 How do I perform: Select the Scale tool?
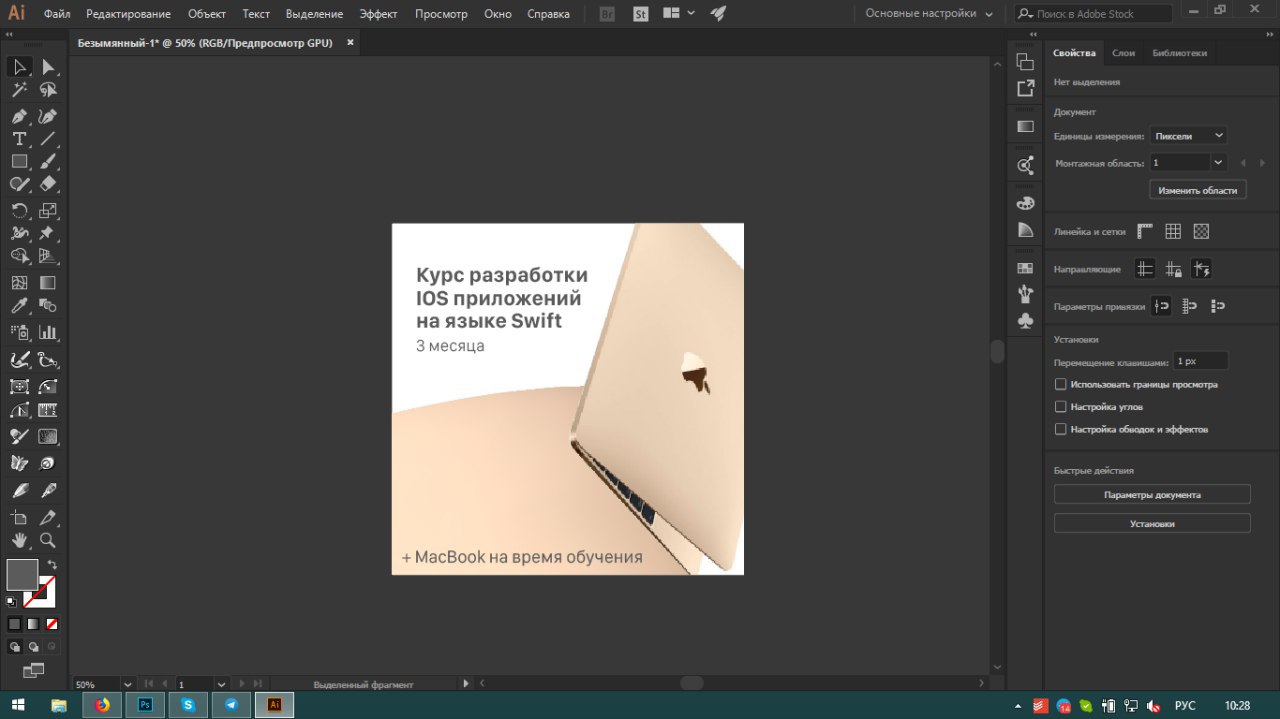tap(48, 210)
